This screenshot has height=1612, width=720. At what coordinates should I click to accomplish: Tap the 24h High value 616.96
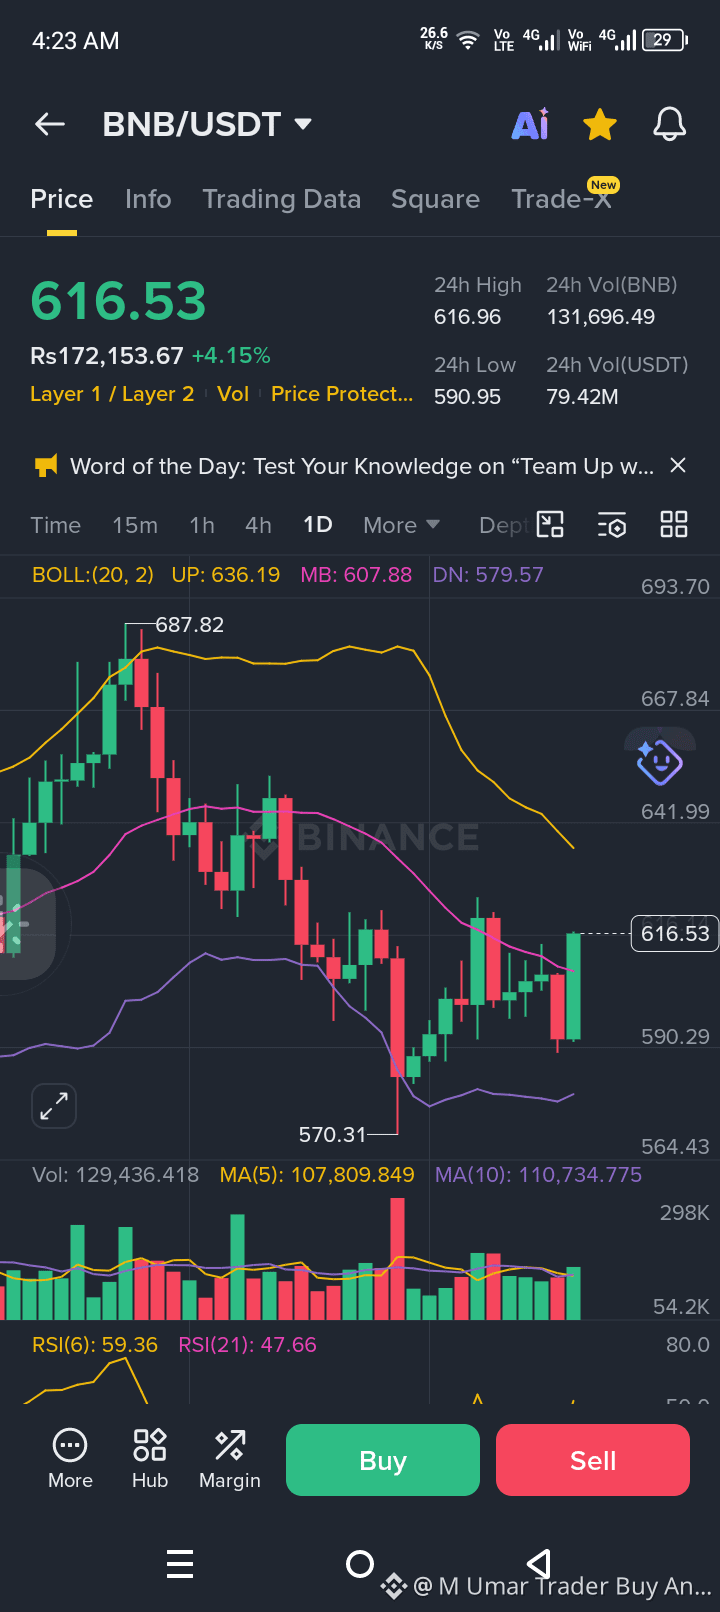(468, 317)
